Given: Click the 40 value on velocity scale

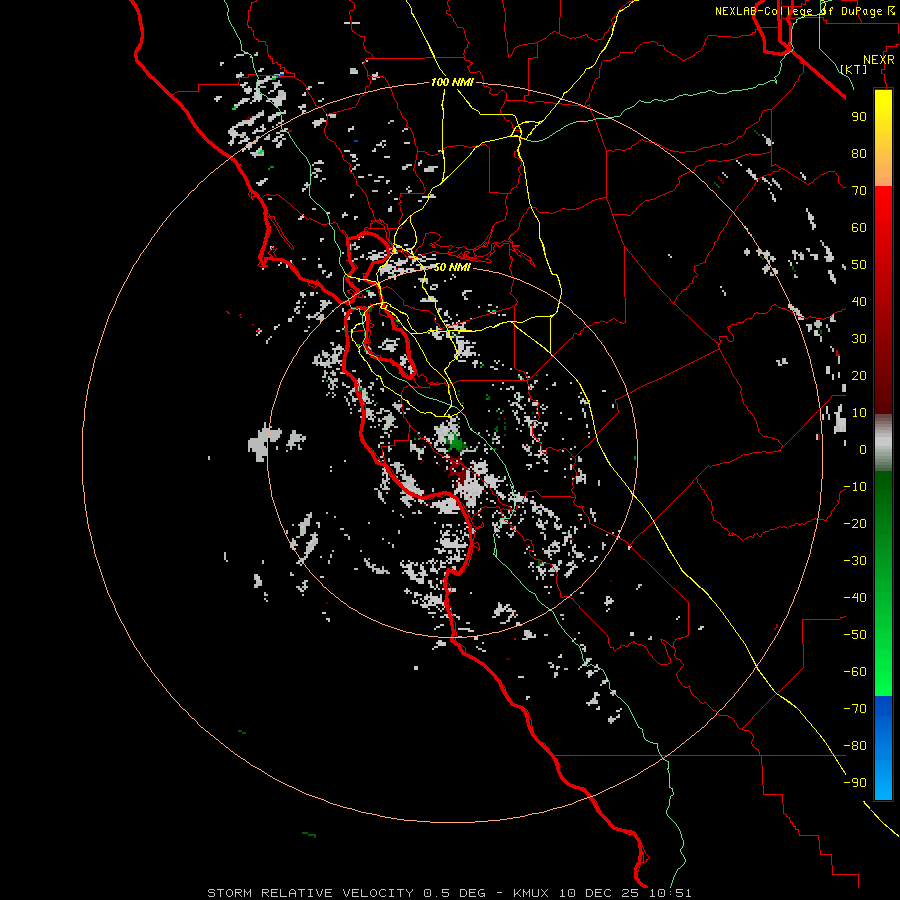Looking at the screenshot, I should 859,301.
